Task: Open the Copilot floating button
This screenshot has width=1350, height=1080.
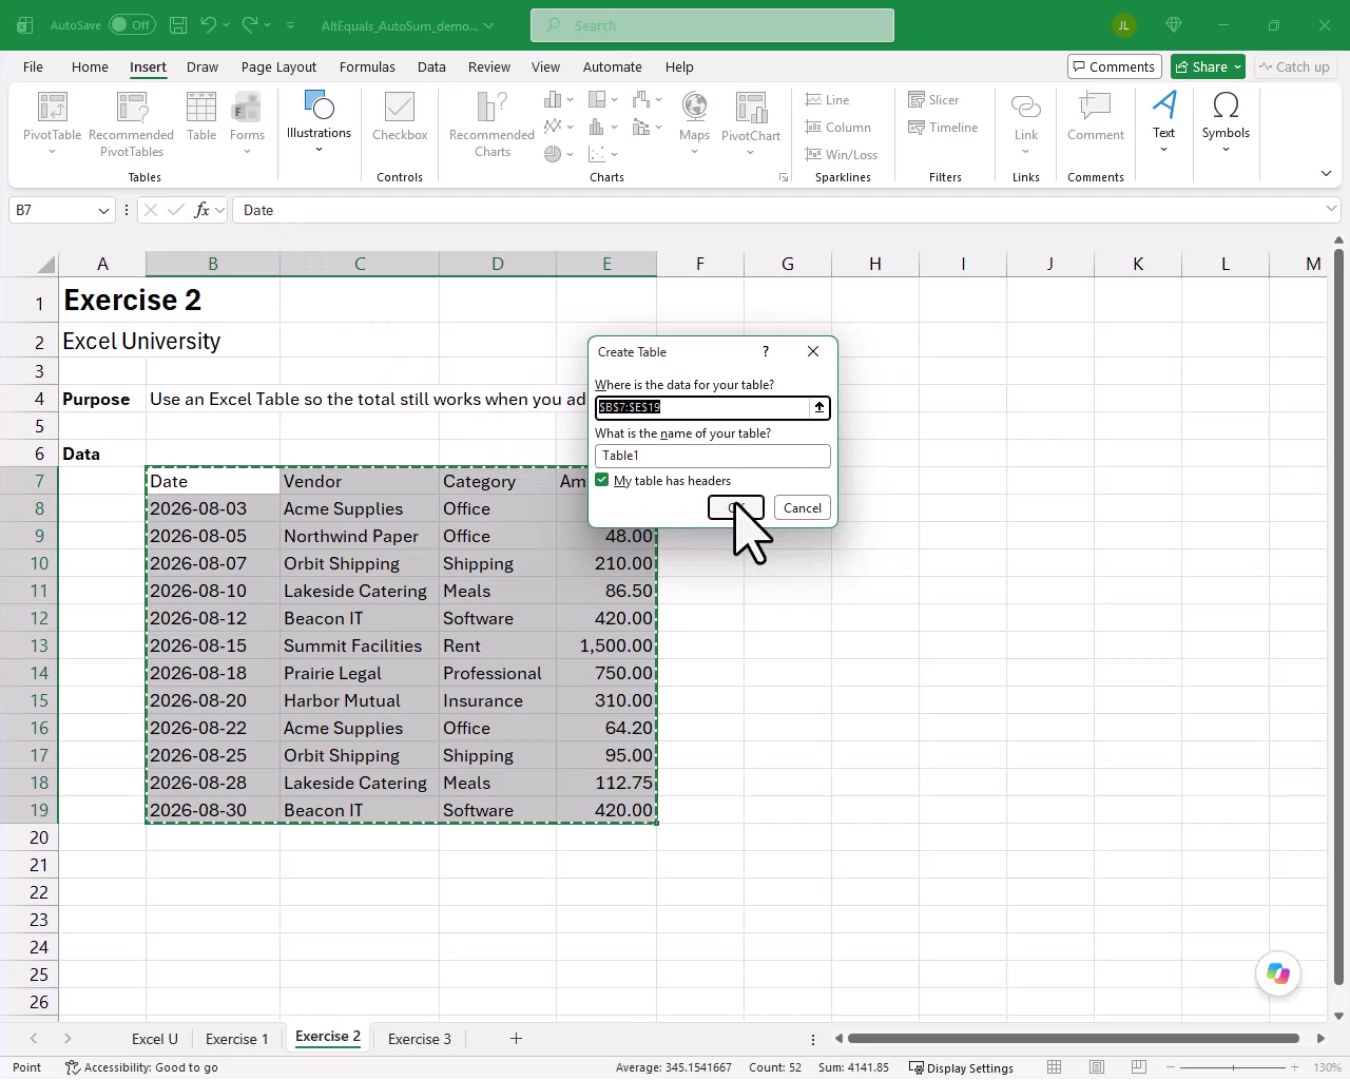Action: click(x=1278, y=973)
